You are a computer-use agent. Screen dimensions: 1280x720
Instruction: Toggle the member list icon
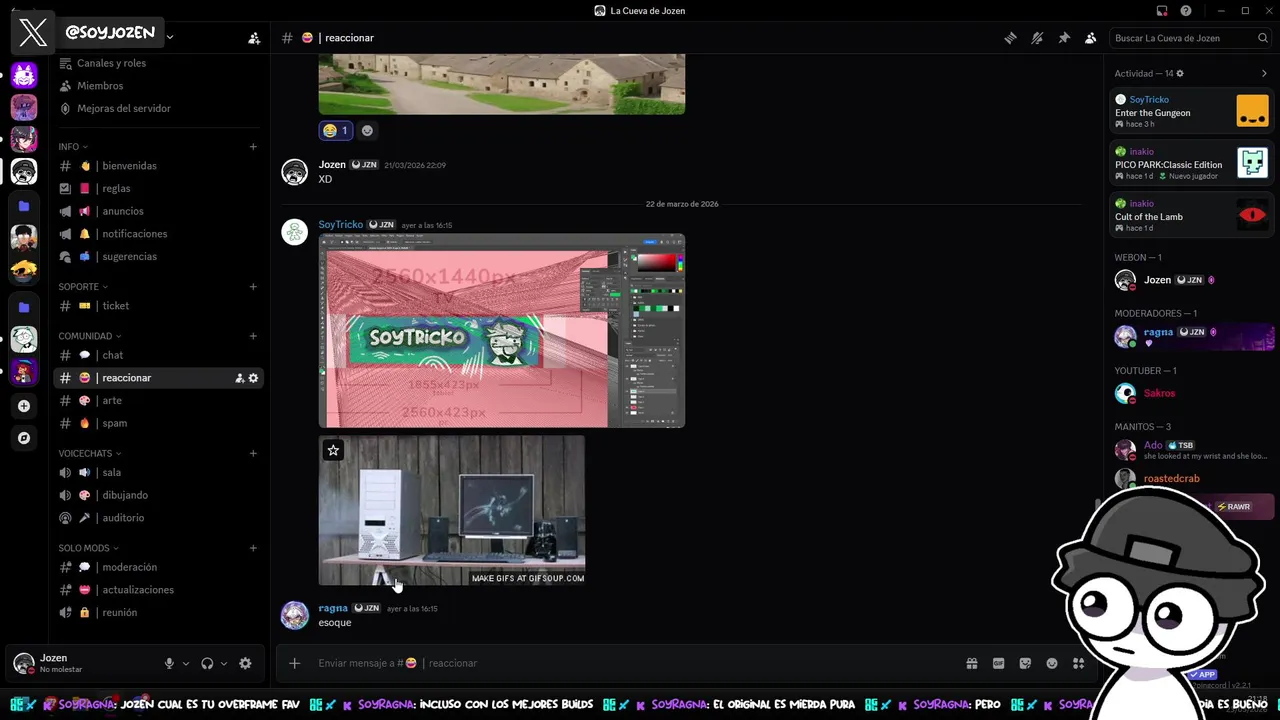(x=1091, y=38)
